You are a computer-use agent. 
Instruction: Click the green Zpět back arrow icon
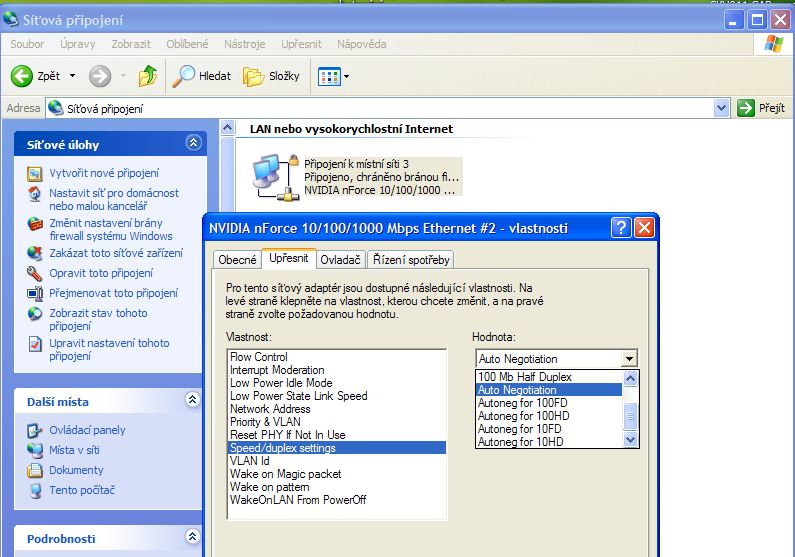coord(22,77)
